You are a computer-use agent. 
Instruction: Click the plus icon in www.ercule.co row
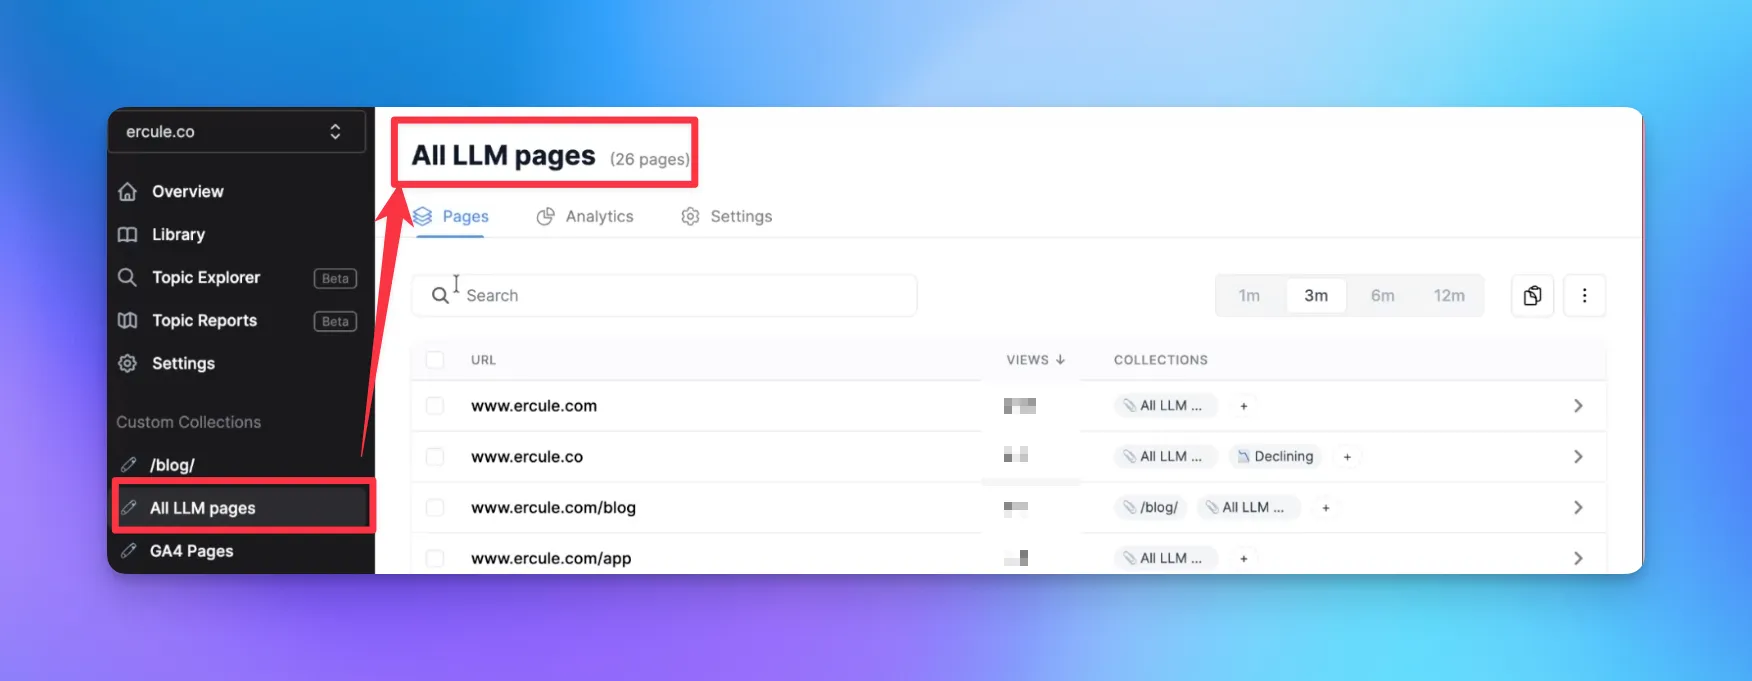click(1347, 457)
